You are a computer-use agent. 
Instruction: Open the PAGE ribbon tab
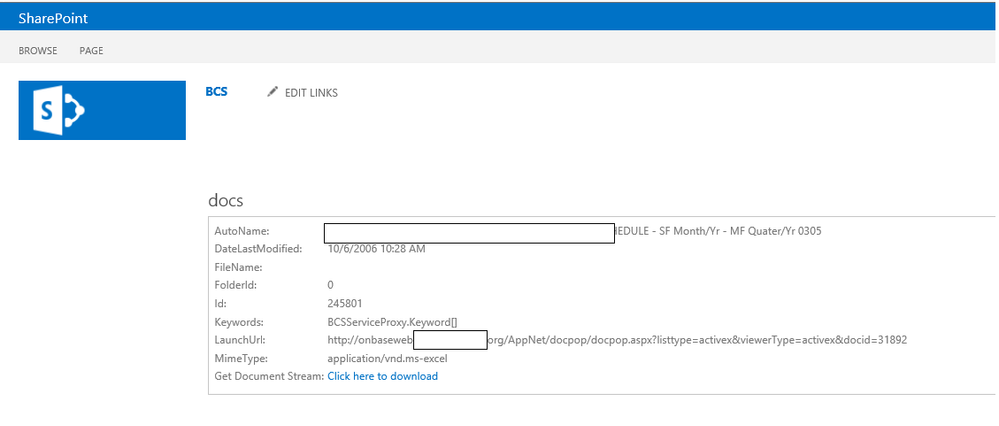point(91,51)
